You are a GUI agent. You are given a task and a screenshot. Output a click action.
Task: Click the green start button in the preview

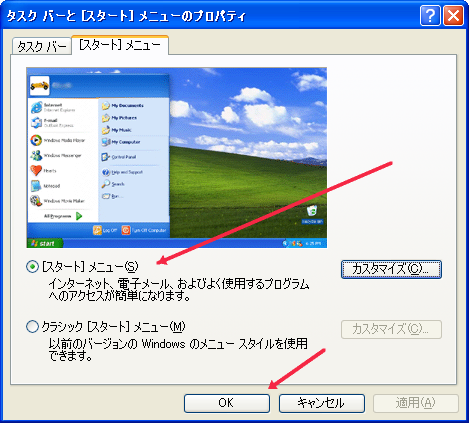[45, 243]
